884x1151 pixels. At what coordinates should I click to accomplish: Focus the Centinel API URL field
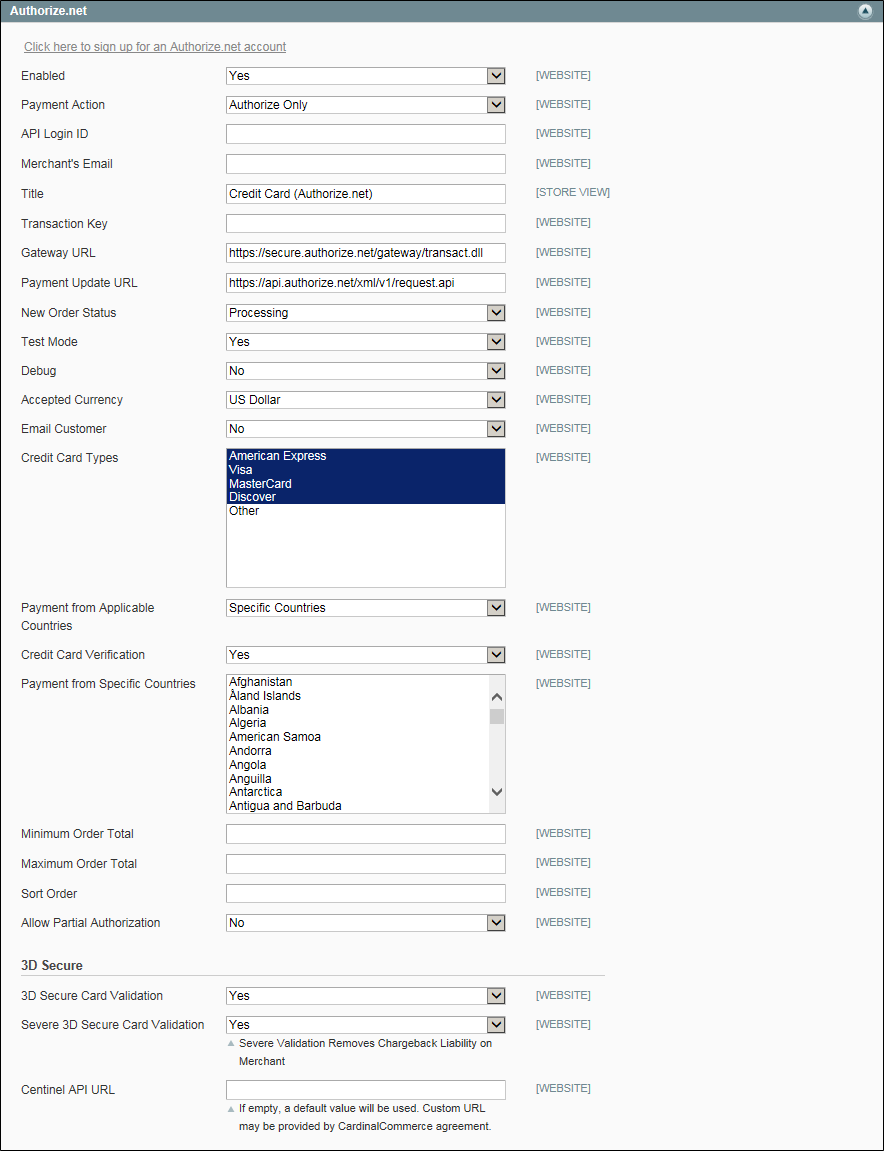pos(366,1090)
